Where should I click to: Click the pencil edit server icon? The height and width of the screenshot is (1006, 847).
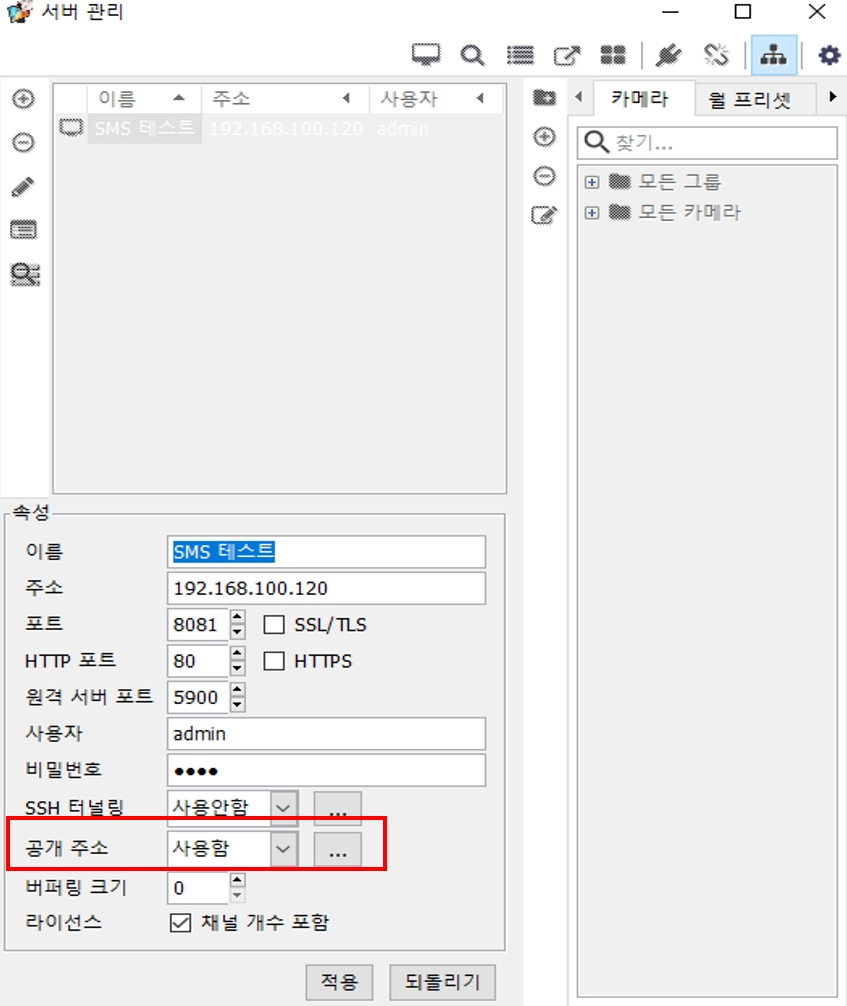click(x=23, y=186)
